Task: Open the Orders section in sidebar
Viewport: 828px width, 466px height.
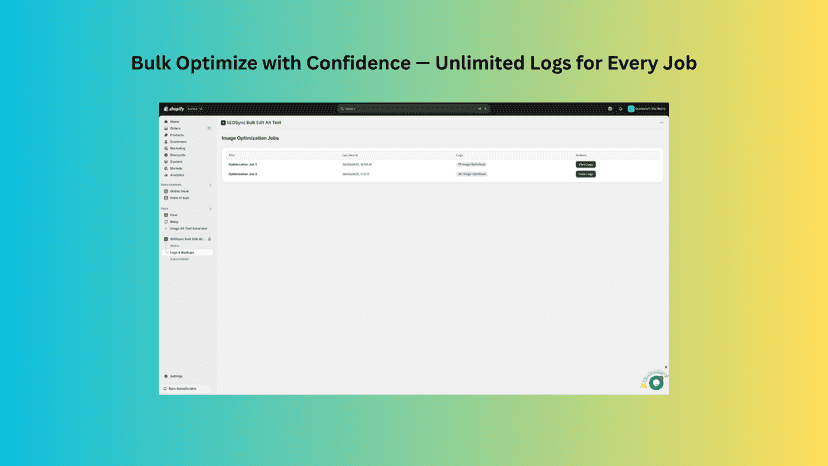Action: (175, 128)
